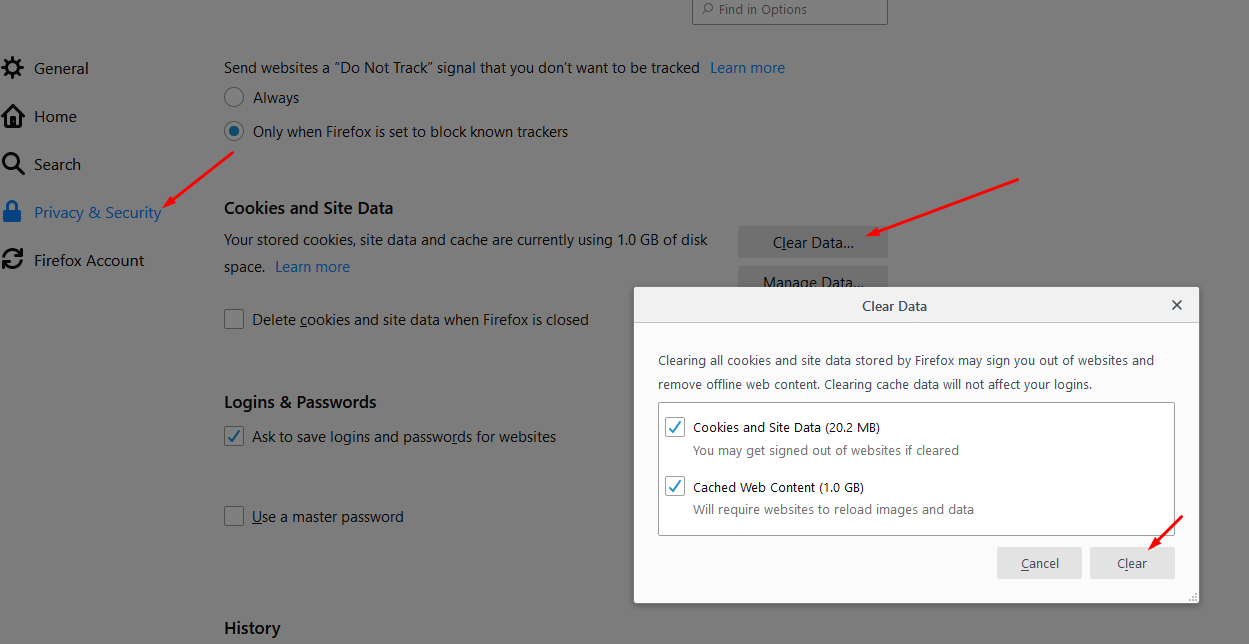1249x644 pixels.
Task: Cancel the Clear Data dialog
Action: [x=1038, y=562]
